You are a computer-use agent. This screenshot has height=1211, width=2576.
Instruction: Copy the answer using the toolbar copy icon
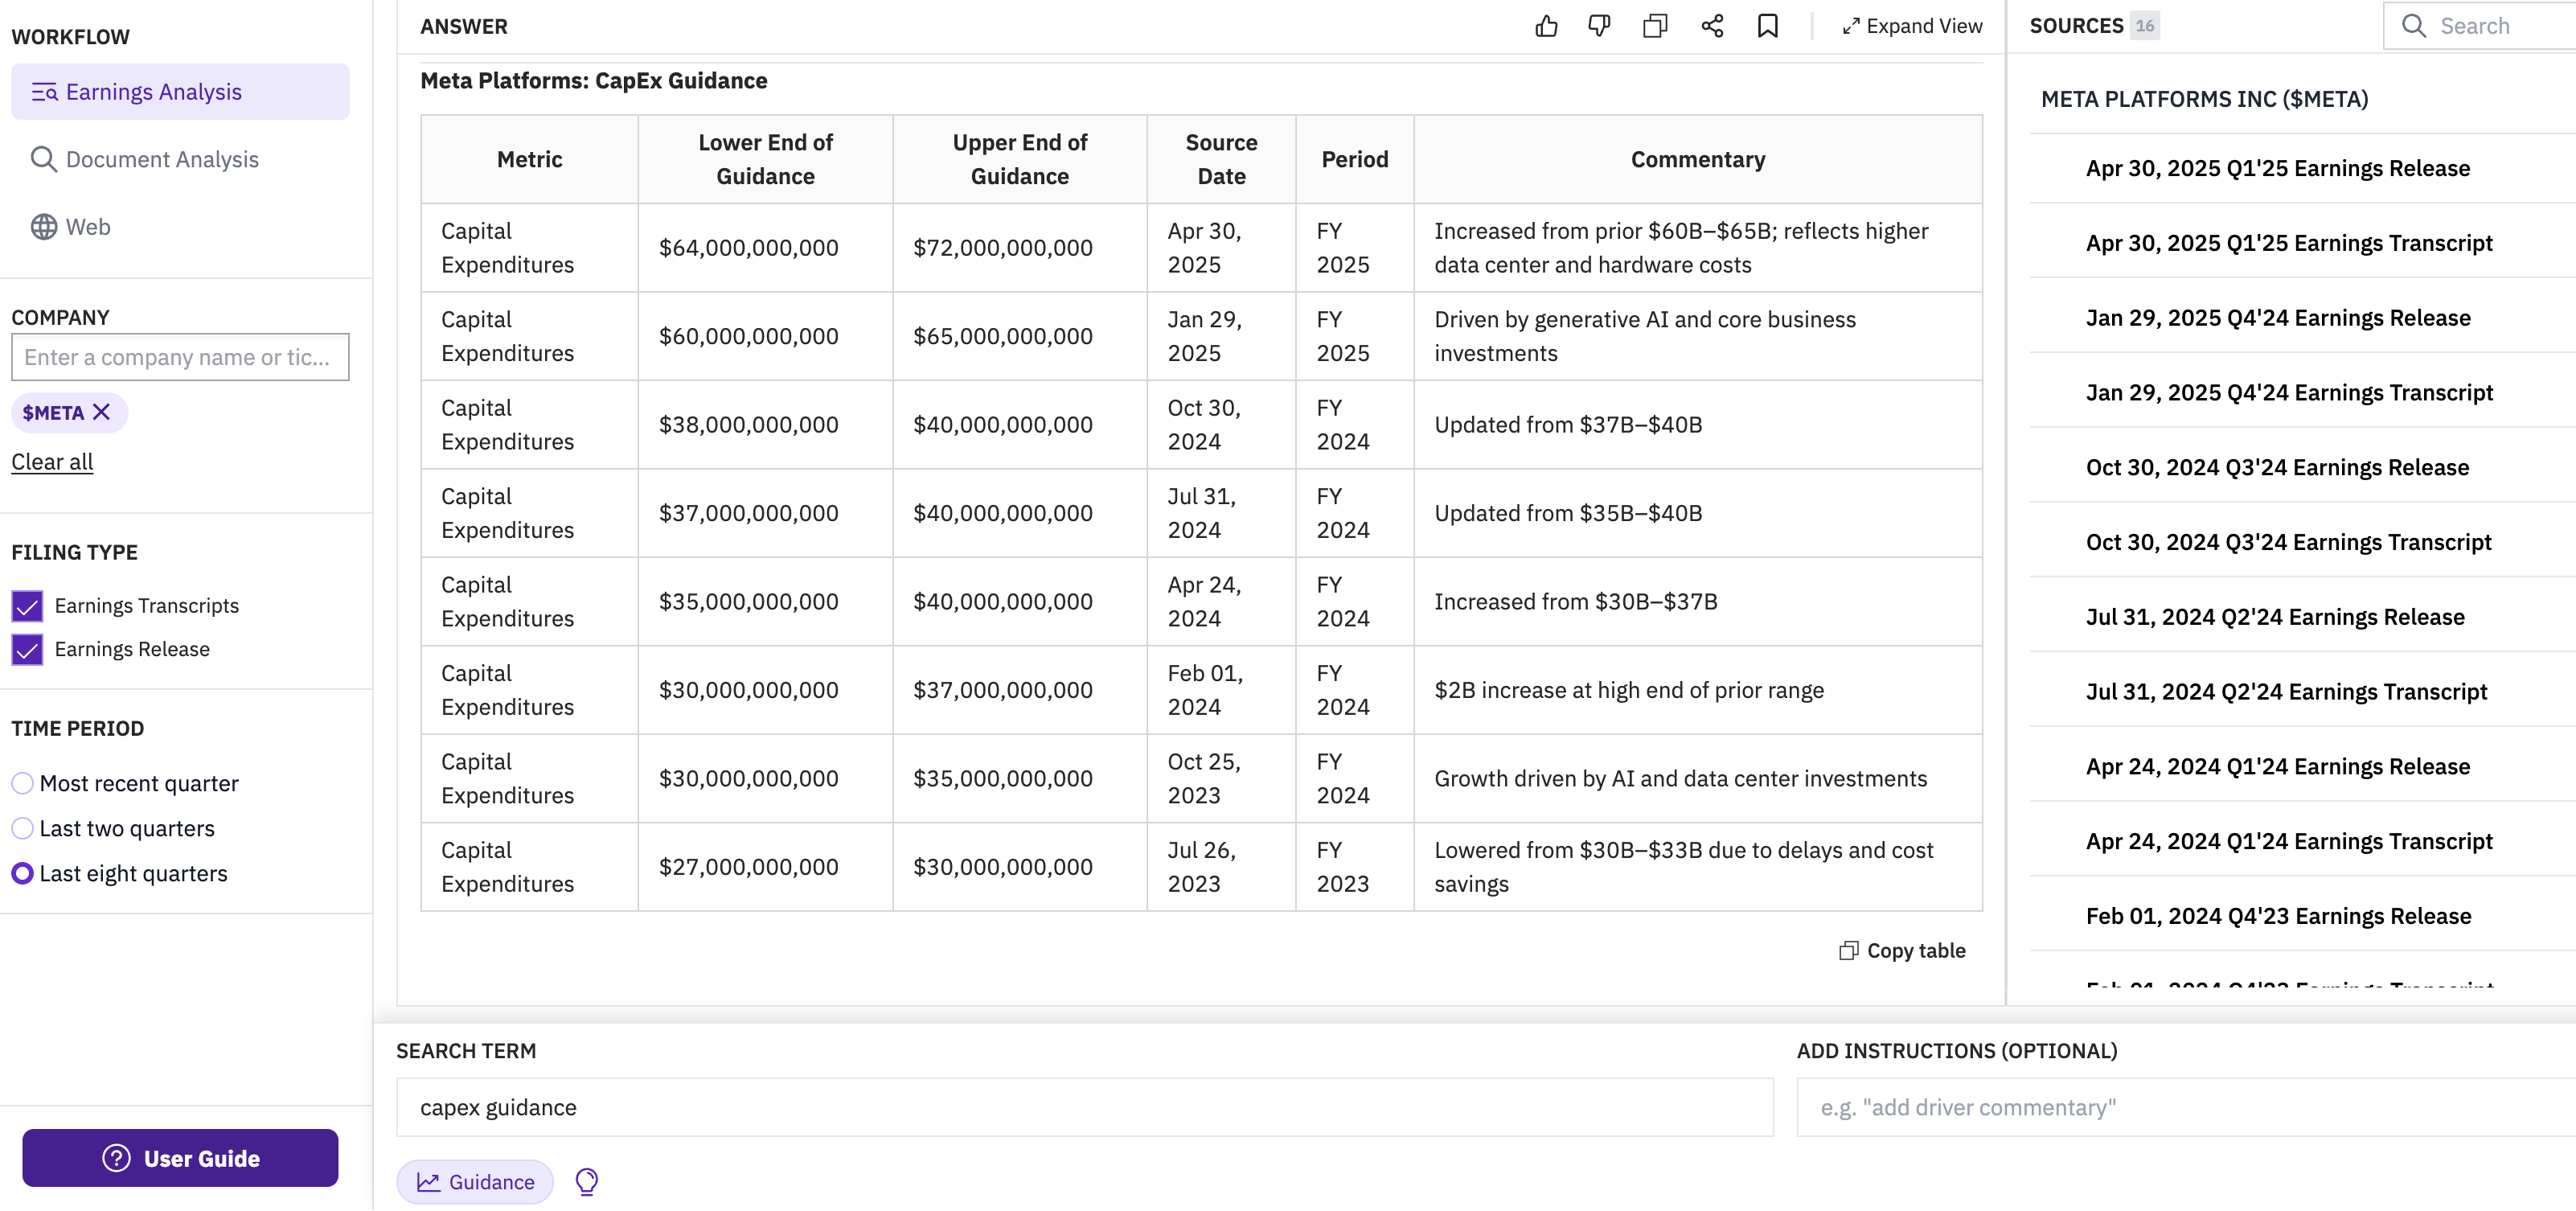tap(1655, 26)
